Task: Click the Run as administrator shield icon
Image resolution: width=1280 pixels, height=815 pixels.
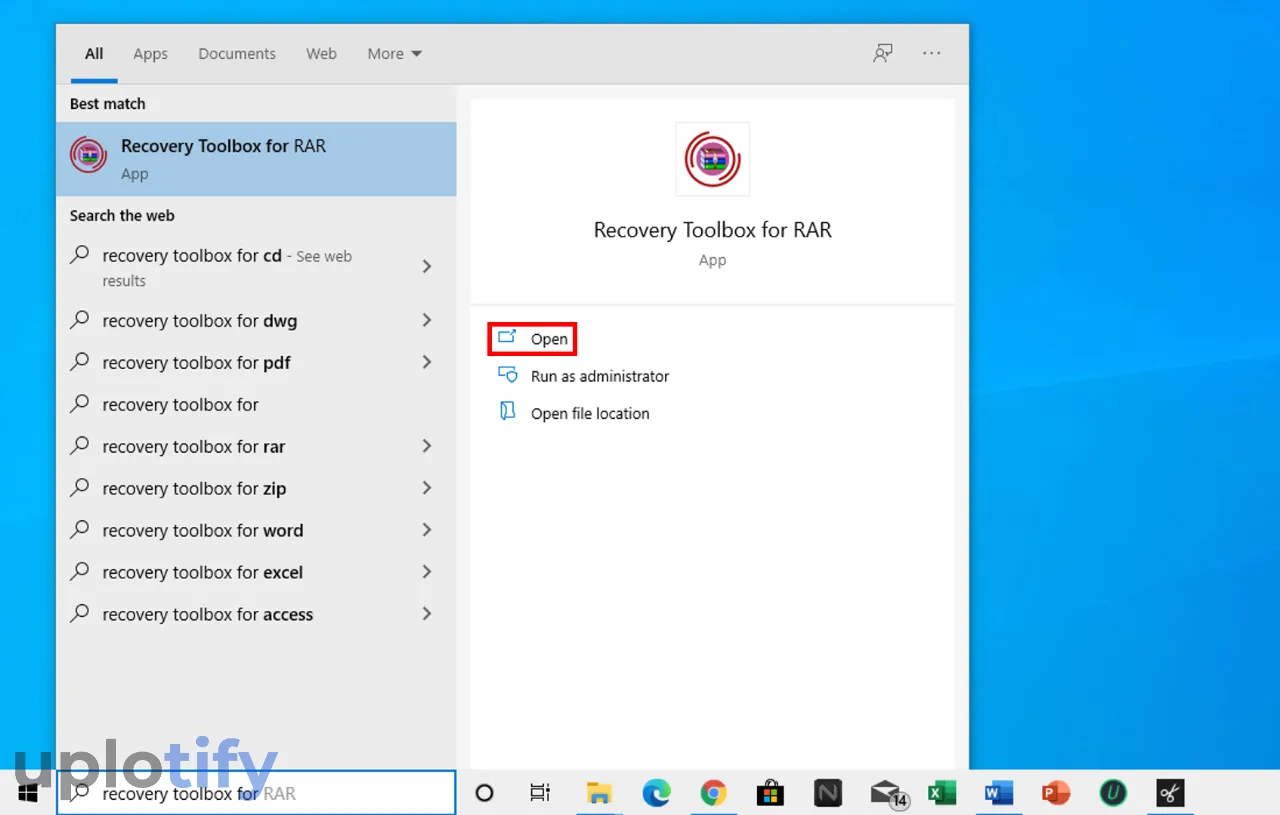Action: pyautogui.click(x=508, y=376)
